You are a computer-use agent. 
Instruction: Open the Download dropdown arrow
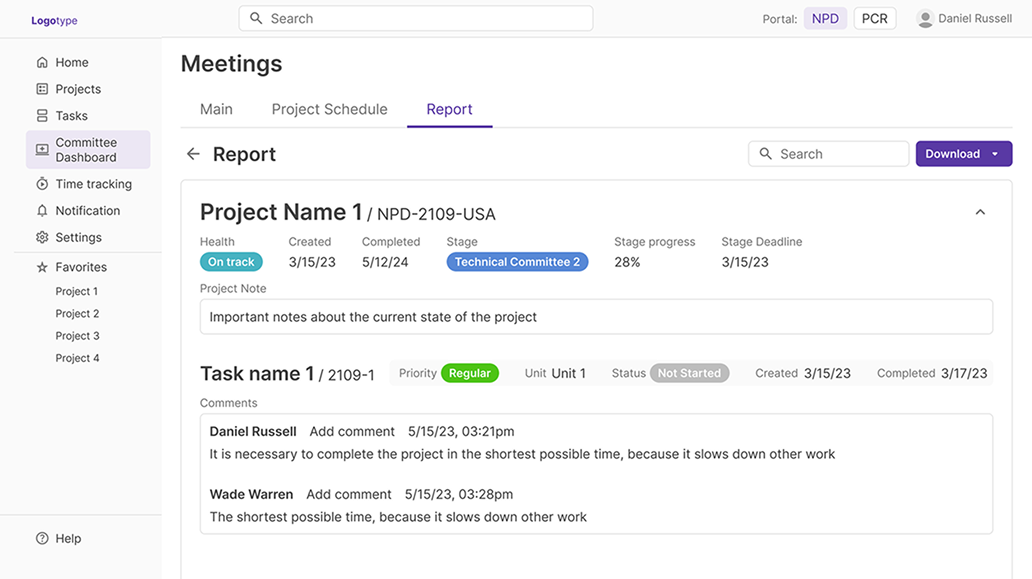pyautogui.click(x=995, y=154)
